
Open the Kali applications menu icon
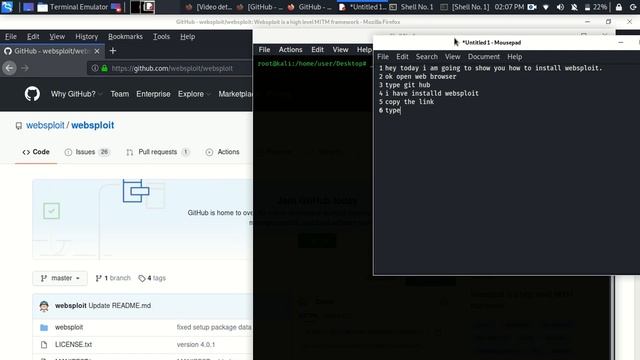[x=7, y=7]
